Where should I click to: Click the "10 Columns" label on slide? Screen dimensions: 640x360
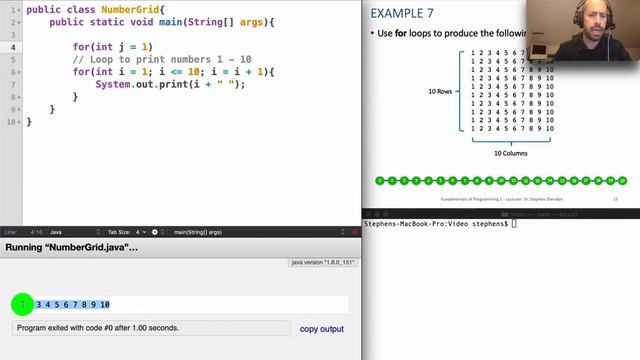511,153
